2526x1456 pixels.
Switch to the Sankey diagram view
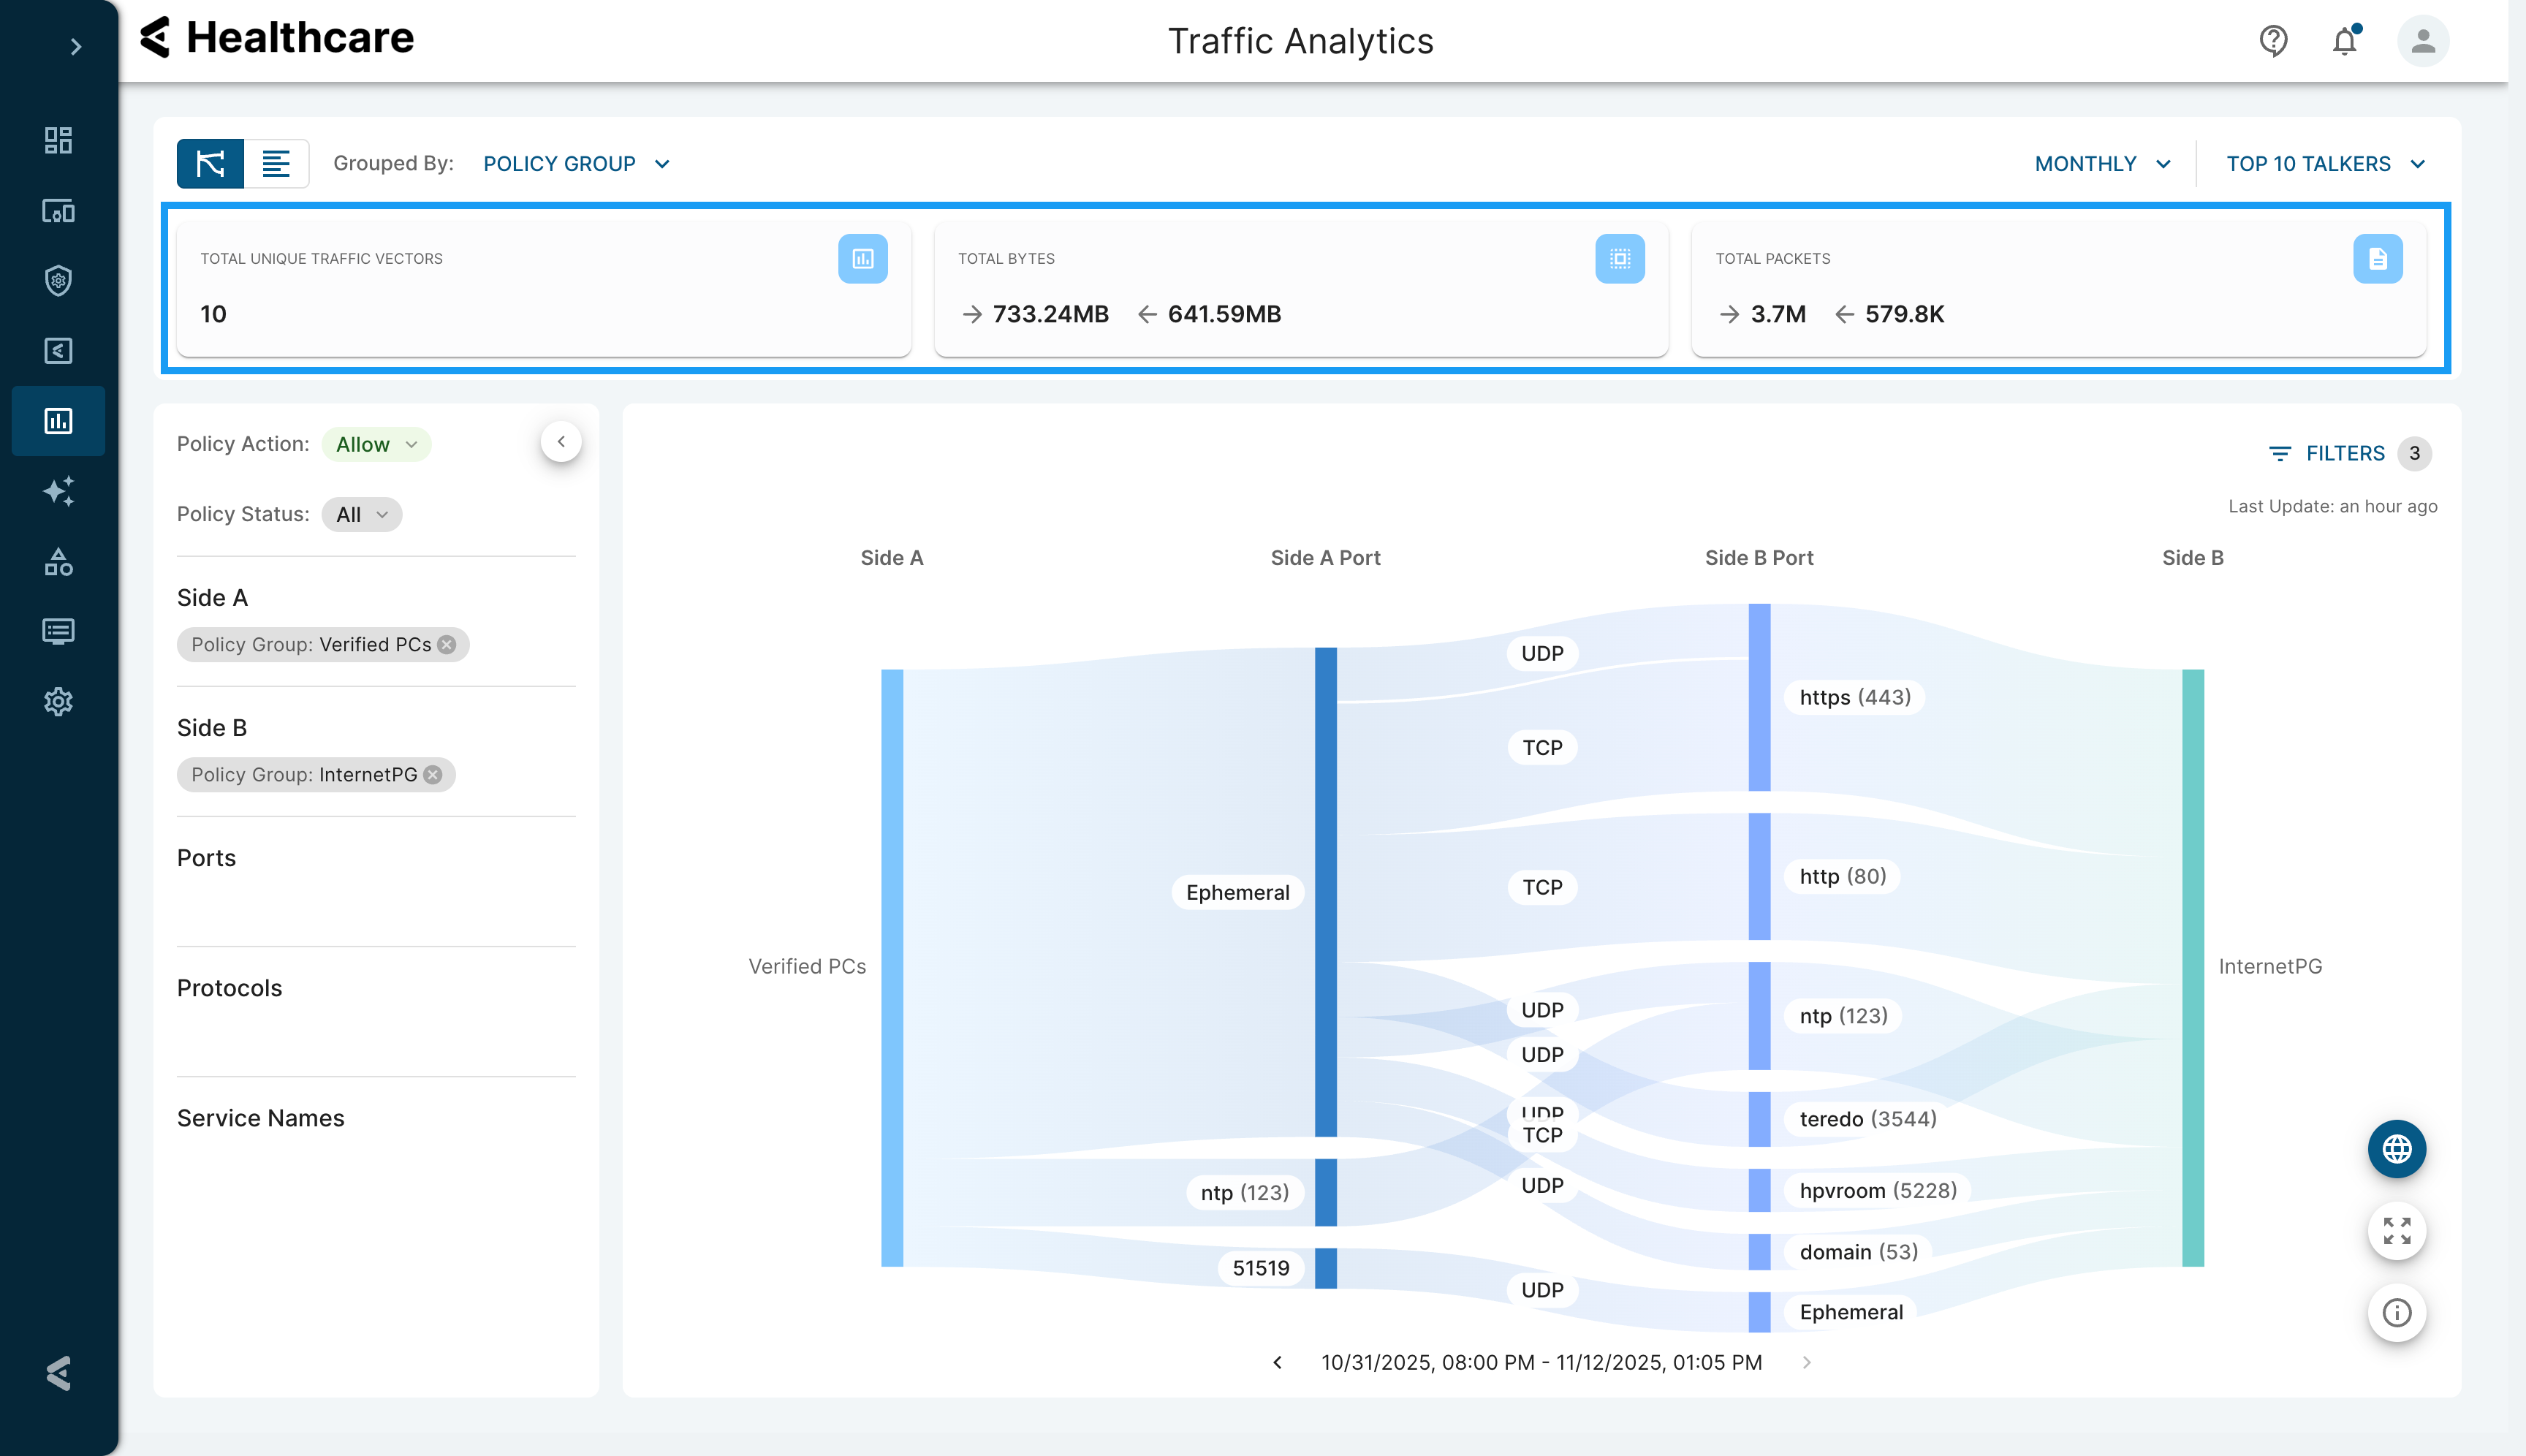tap(210, 164)
